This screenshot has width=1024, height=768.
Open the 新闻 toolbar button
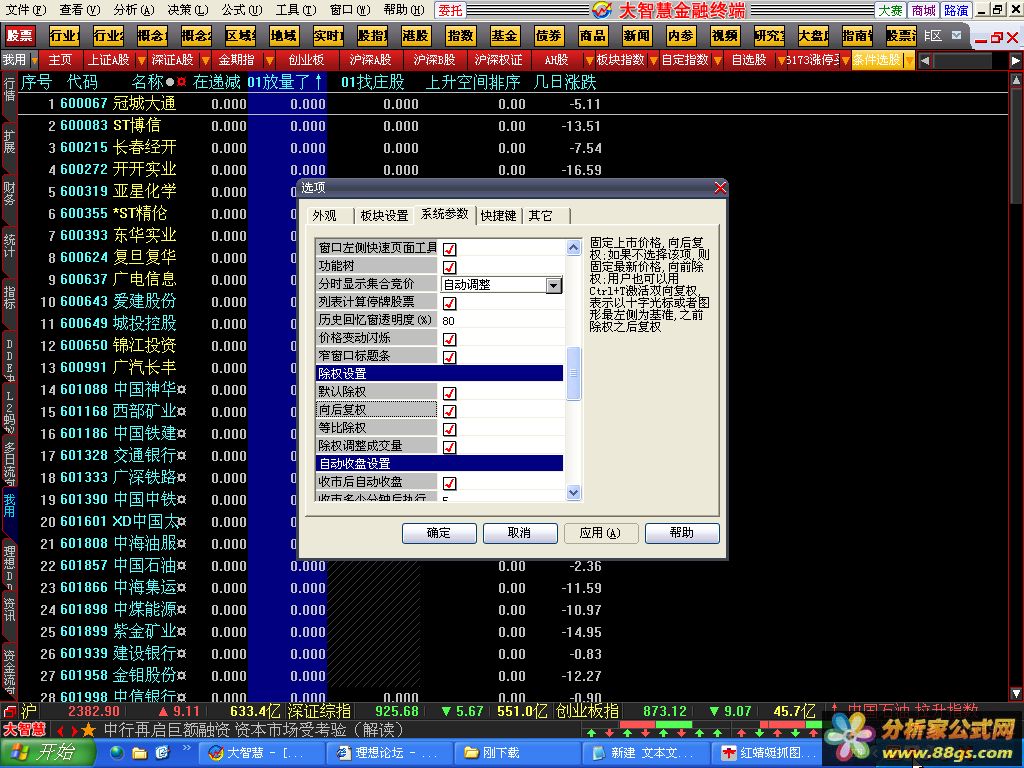(637, 36)
